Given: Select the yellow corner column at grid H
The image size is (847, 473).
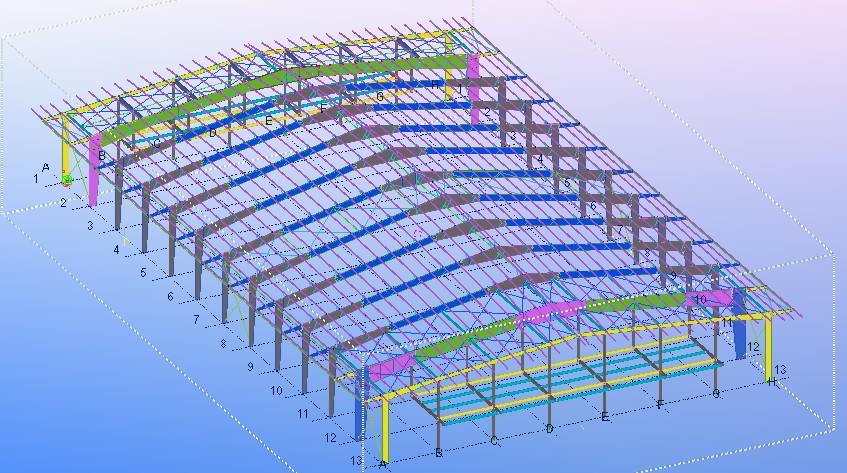Looking at the screenshot, I should [x=767, y=345].
